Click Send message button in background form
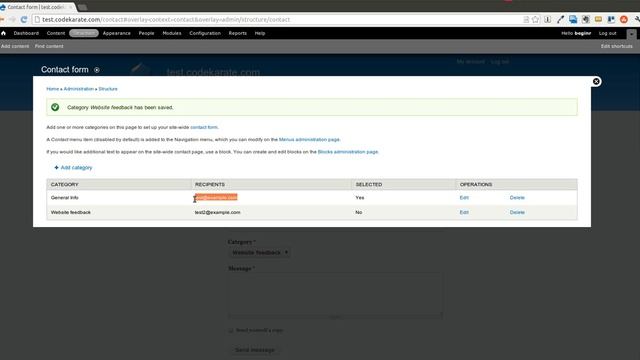 point(255,350)
